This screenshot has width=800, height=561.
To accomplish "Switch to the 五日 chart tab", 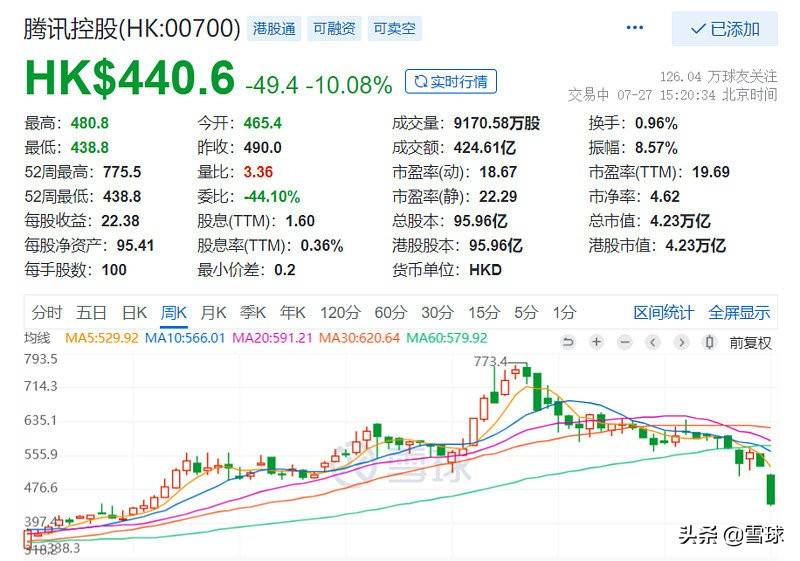I will point(91,312).
